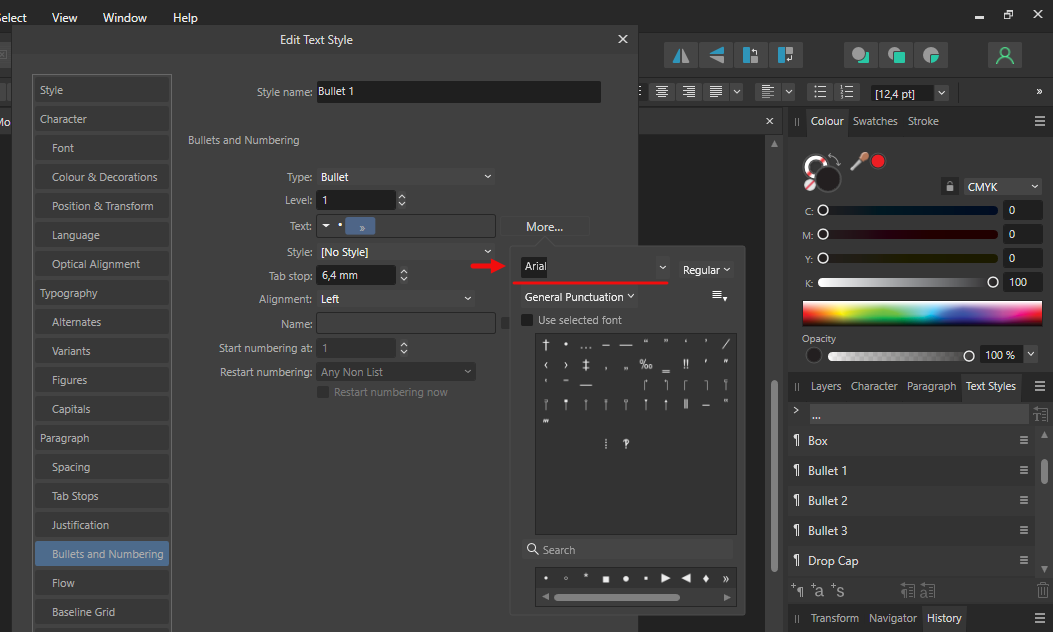This screenshot has width=1053, height=632.
Task: Switch to the Swatches tab
Action: [x=875, y=121]
